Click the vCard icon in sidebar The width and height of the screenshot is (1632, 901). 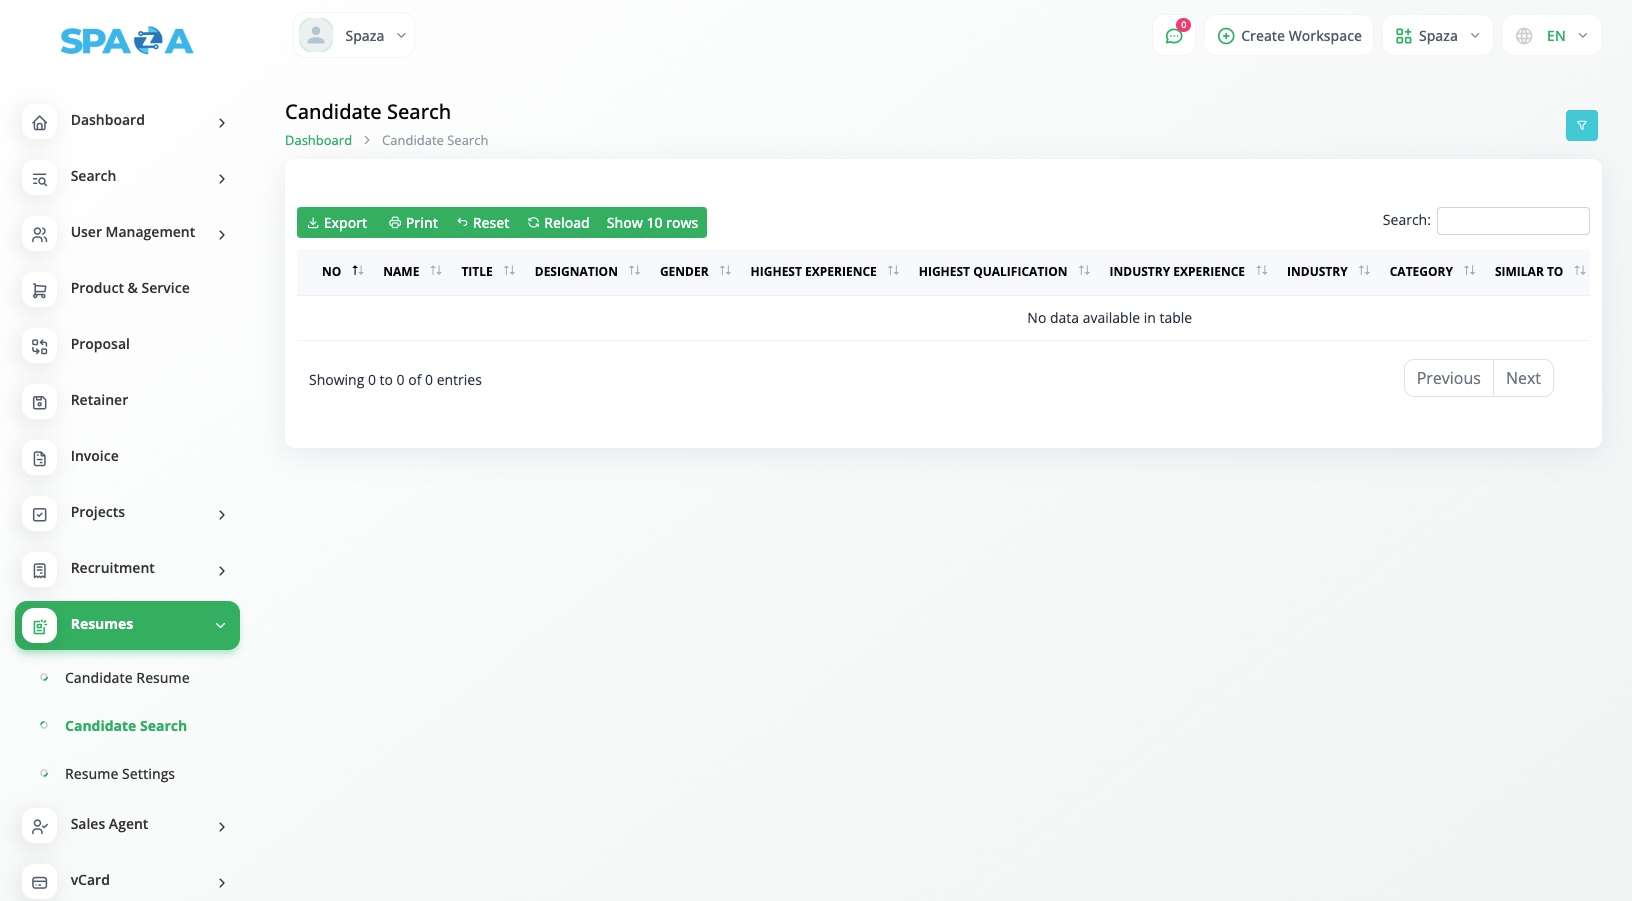click(40, 882)
